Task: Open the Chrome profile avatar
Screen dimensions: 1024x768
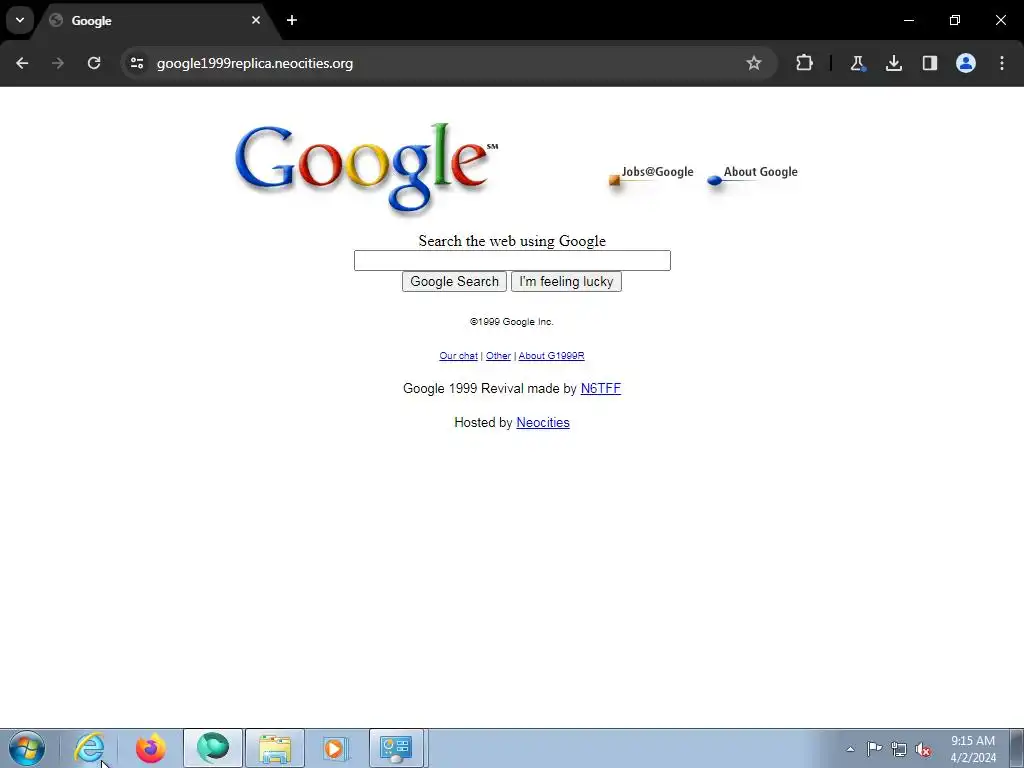Action: point(965,63)
